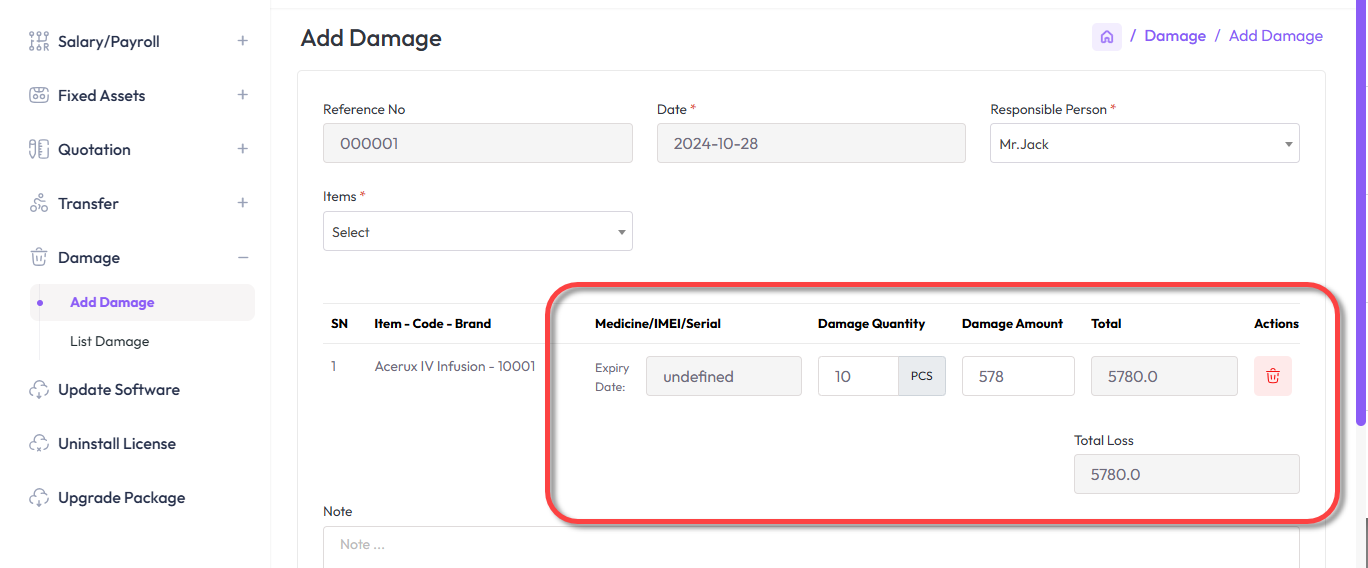
Task: Click the Update Software cloud icon
Action: [39, 390]
